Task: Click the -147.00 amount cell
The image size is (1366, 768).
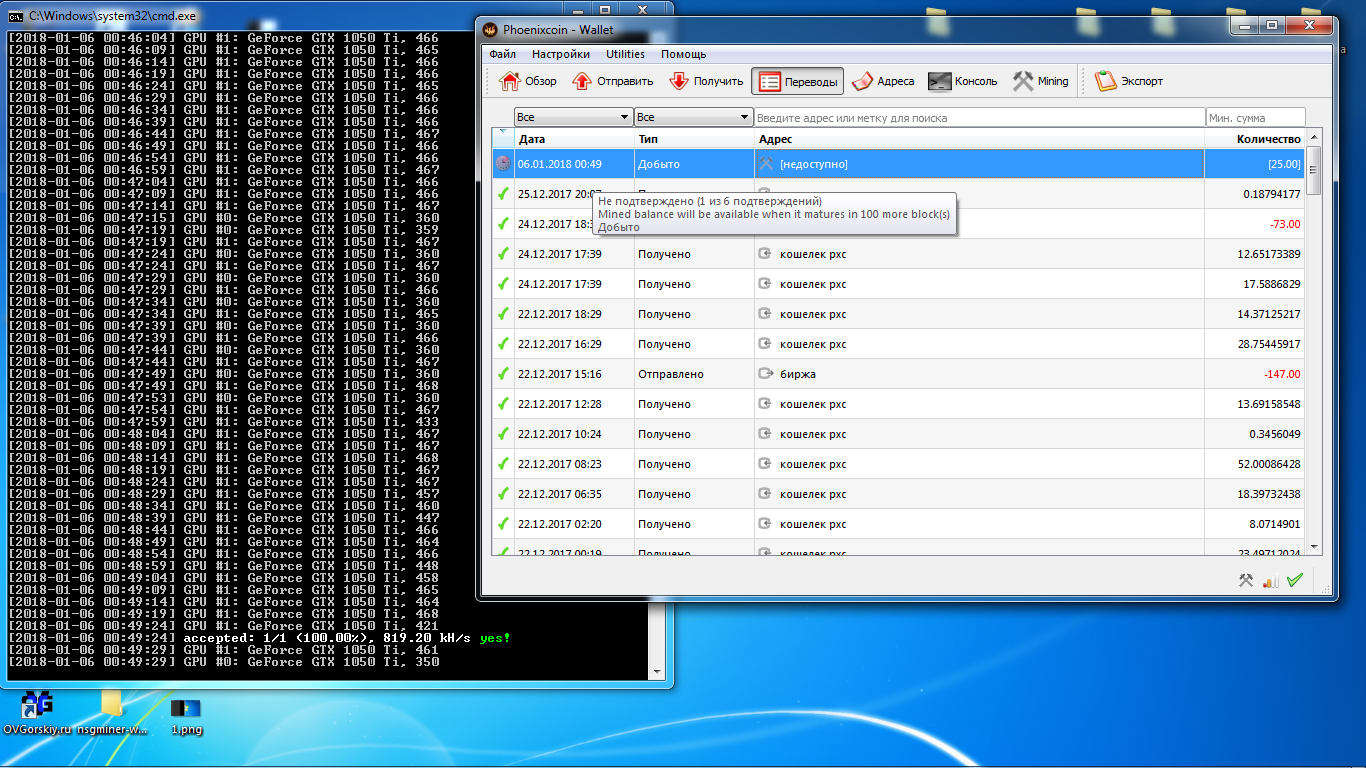Action: (1255, 374)
